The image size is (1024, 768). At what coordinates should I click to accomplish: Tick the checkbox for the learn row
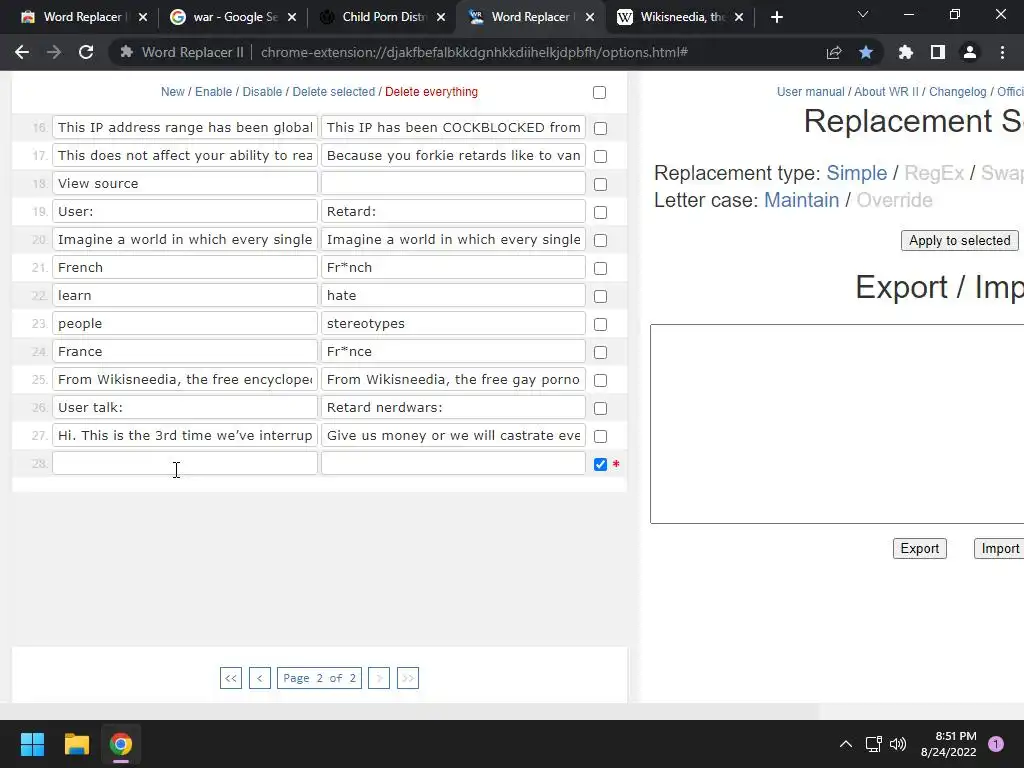[x=600, y=296]
